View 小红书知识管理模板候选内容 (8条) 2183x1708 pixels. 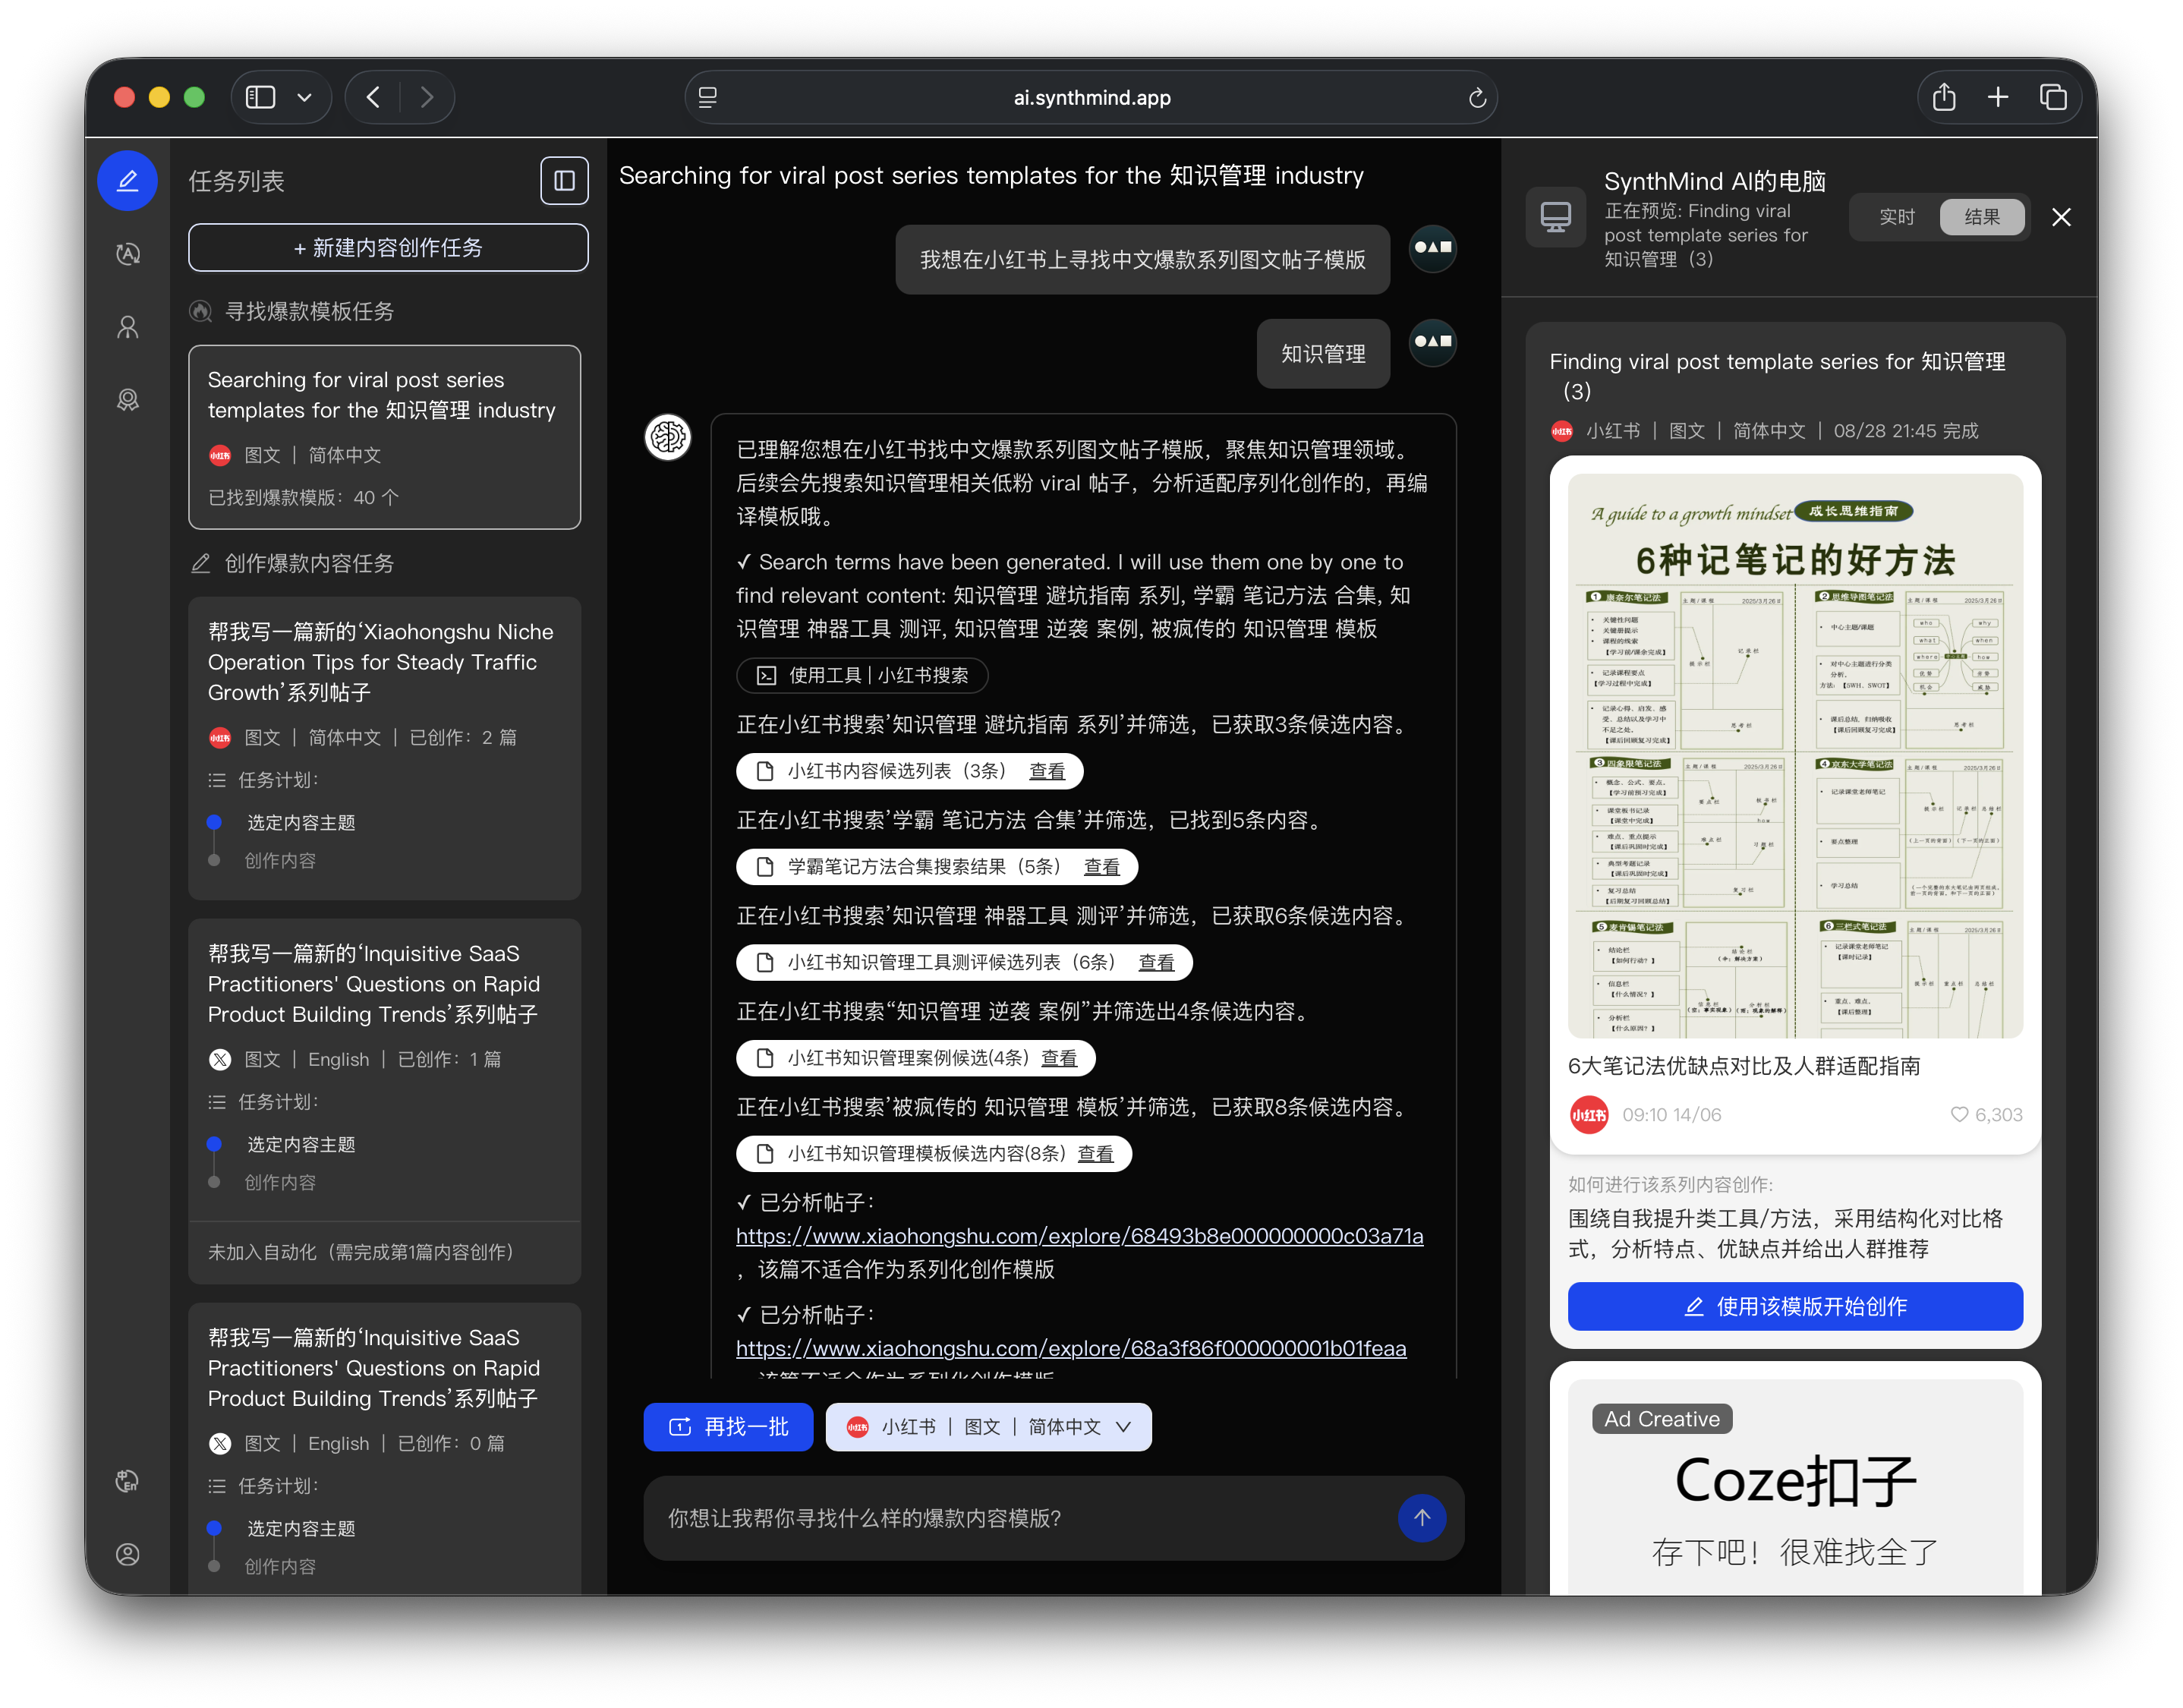click(x=934, y=1153)
